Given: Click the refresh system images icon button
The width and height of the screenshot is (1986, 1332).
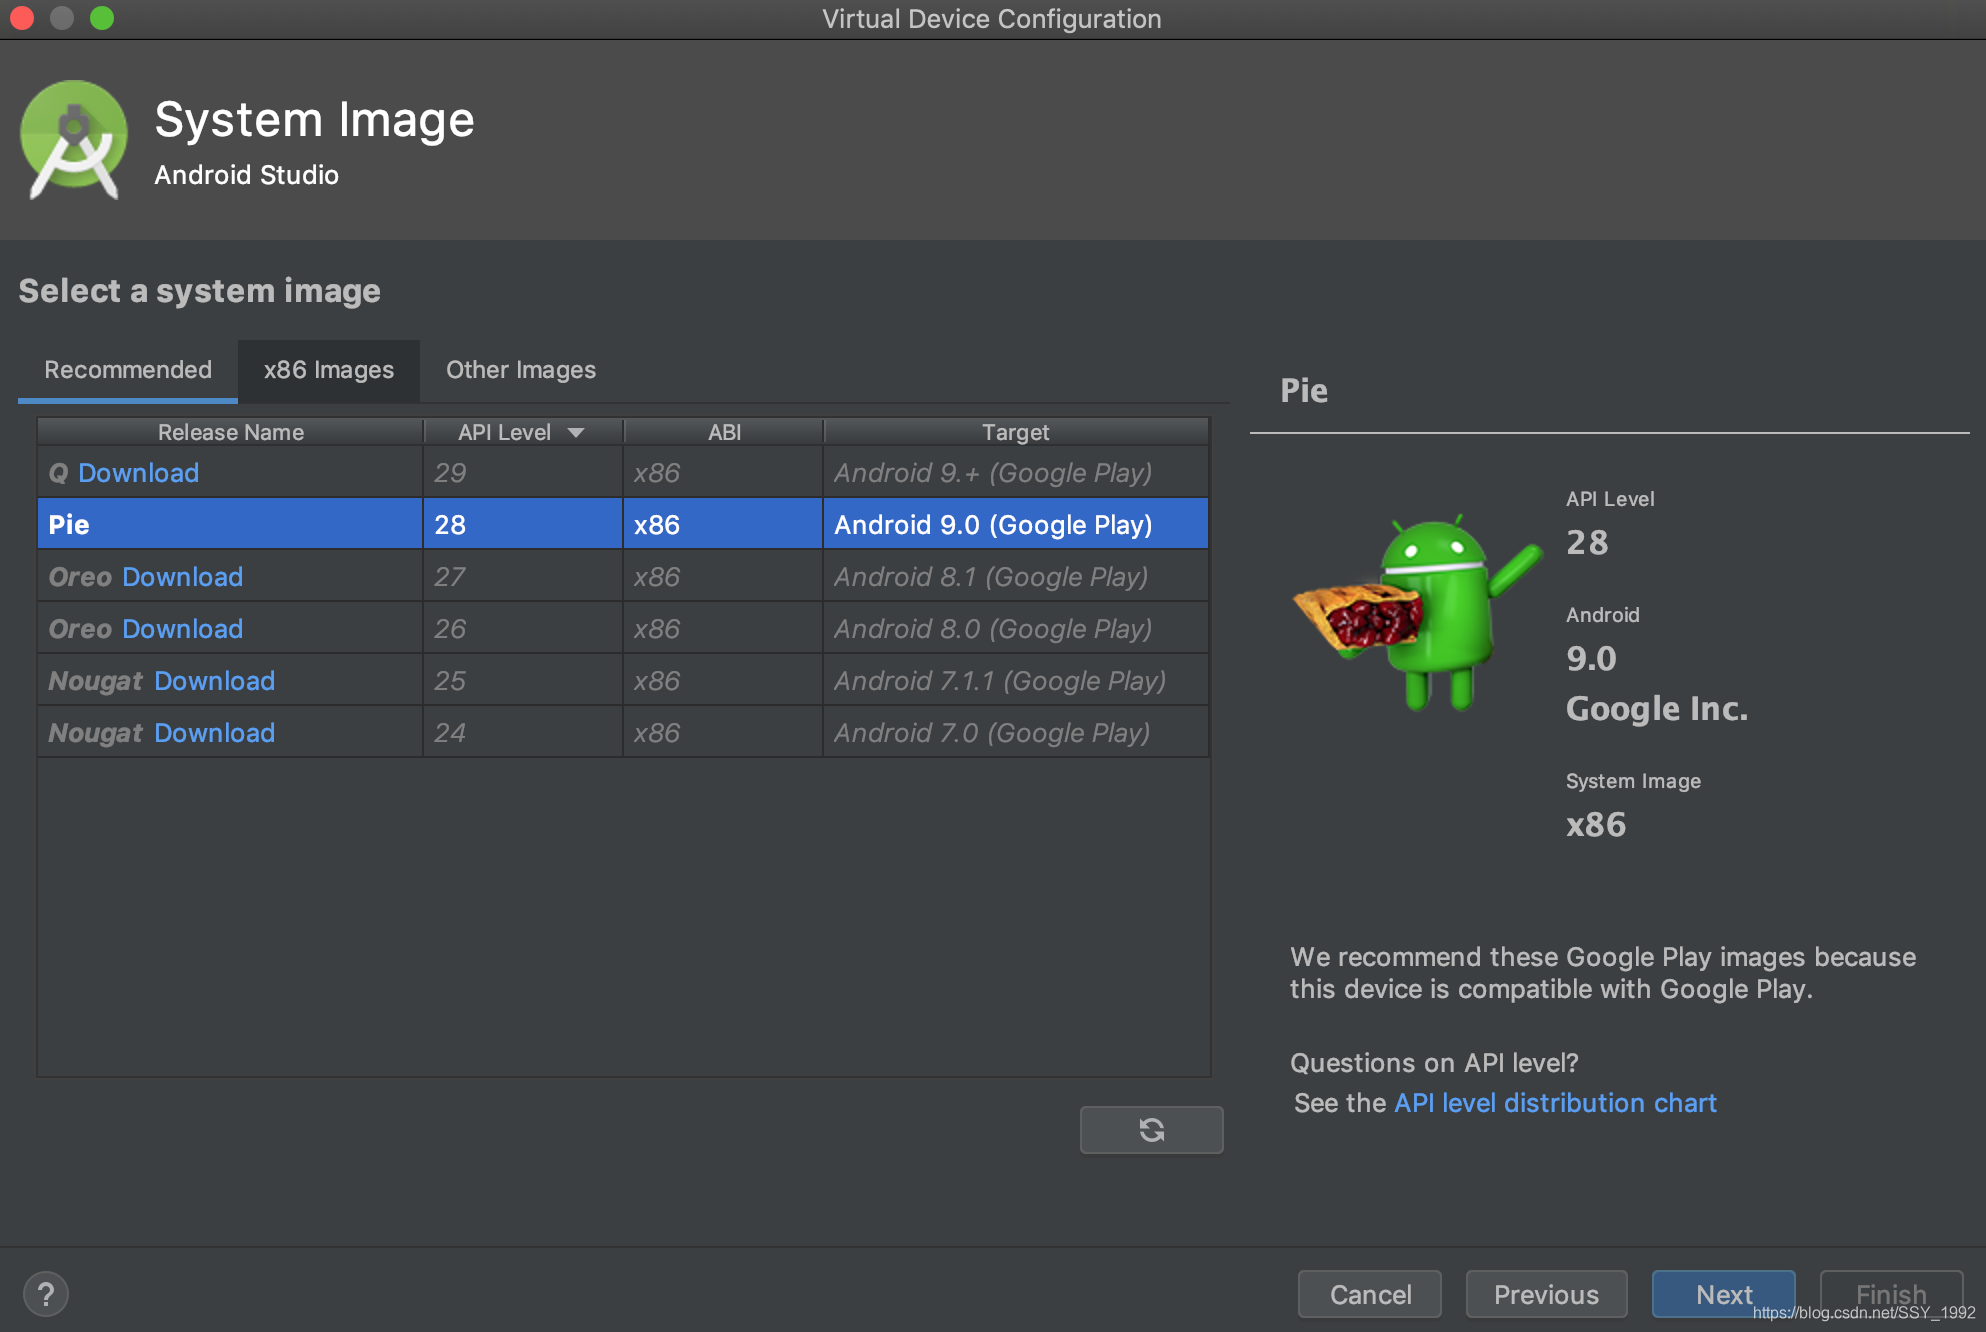Looking at the screenshot, I should click(x=1151, y=1130).
